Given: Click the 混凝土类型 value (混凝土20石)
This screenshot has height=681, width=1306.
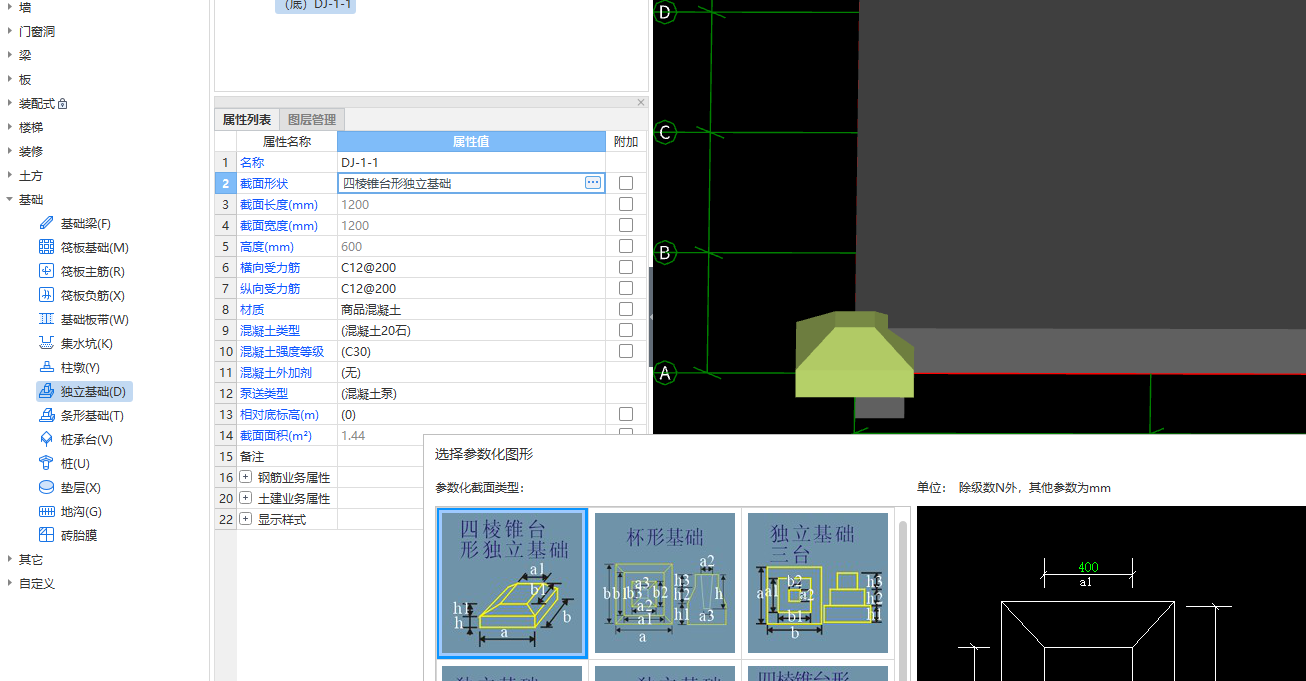Looking at the screenshot, I should [x=471, y=330].
